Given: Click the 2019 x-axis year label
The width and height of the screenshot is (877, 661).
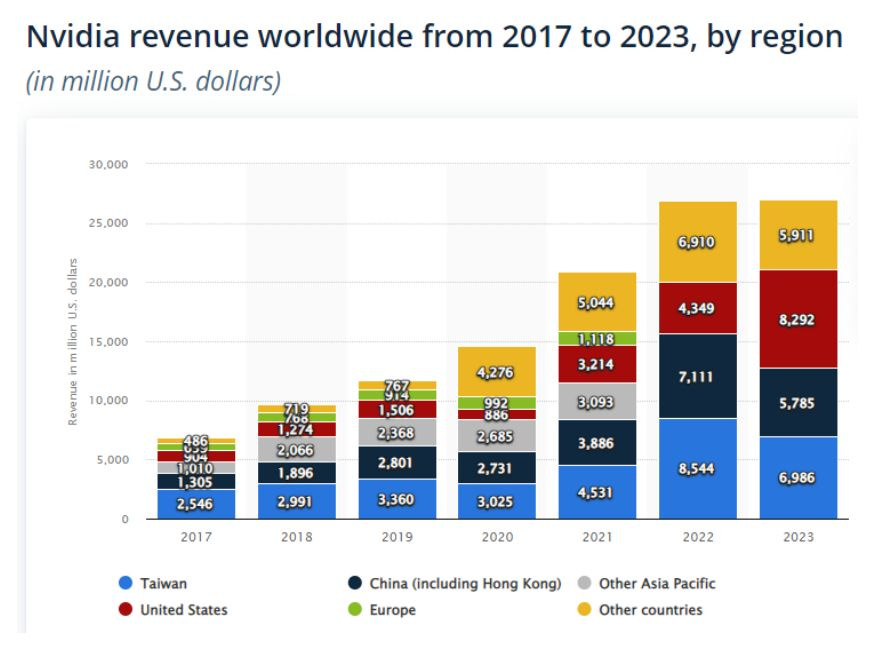Looking at the screenshot, I should pos(397,537).
